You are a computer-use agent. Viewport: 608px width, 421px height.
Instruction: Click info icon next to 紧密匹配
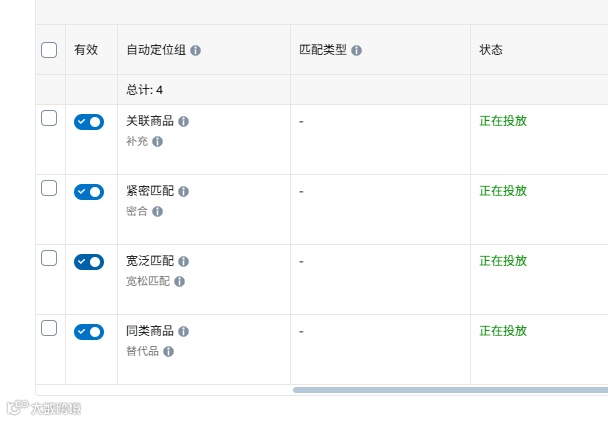[184, 191]
